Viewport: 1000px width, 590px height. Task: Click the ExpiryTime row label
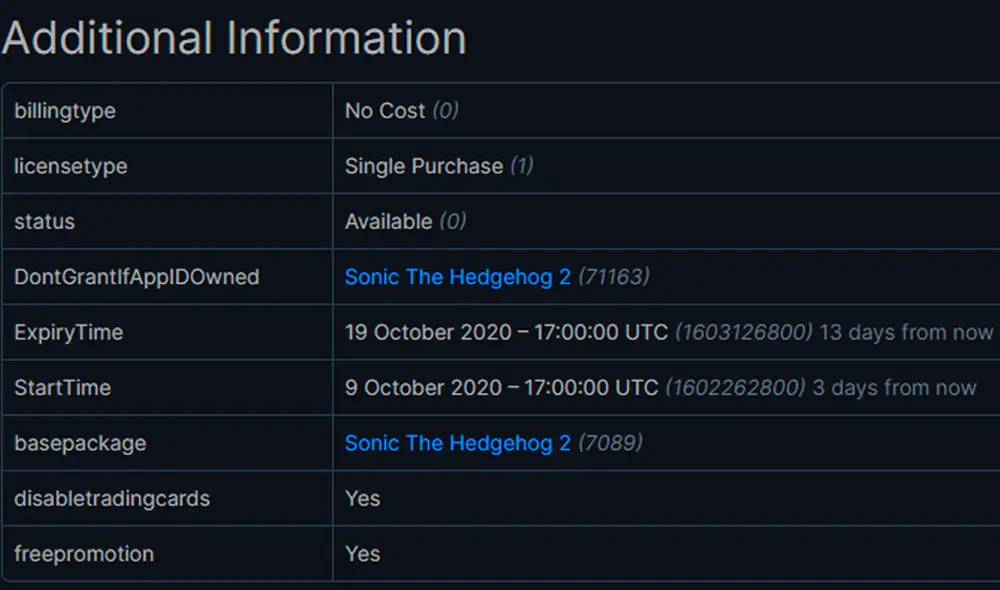click(x=67, y=332)
